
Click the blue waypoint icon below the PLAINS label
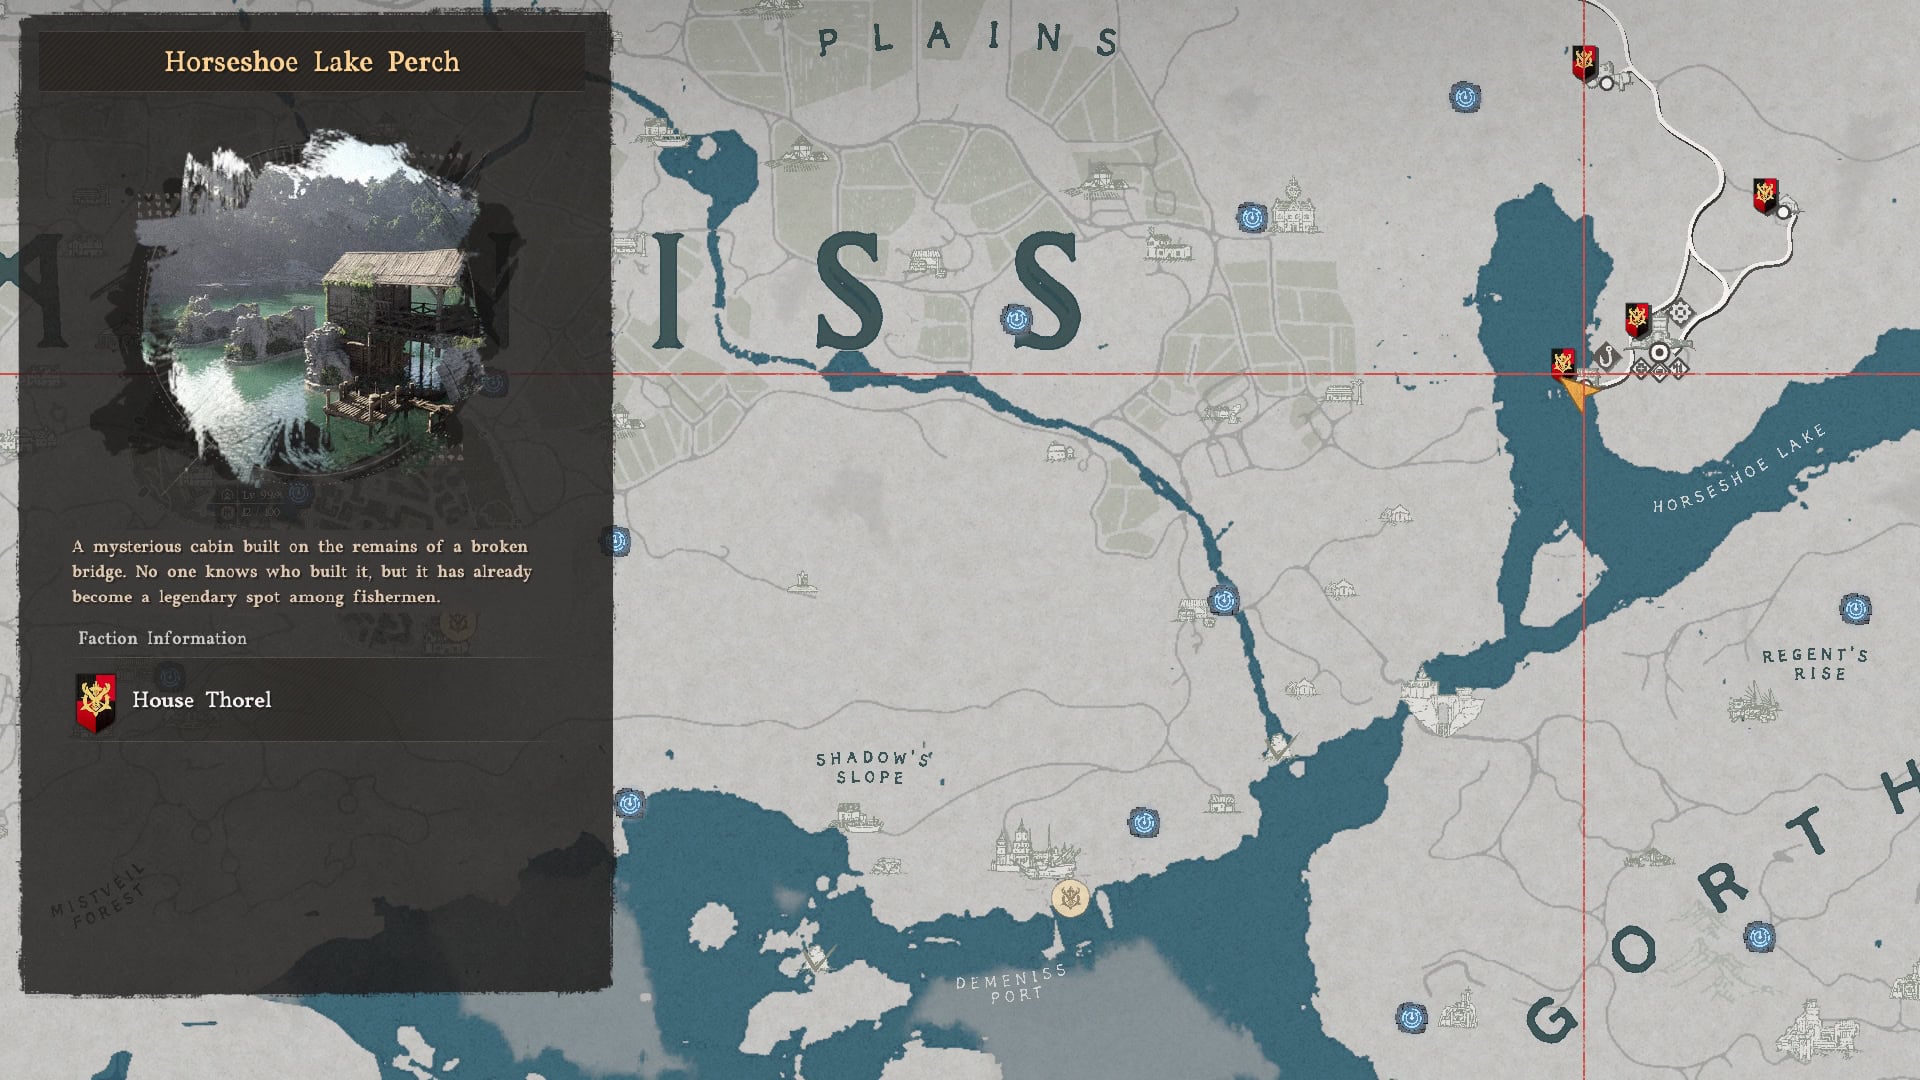(1253, 217)
